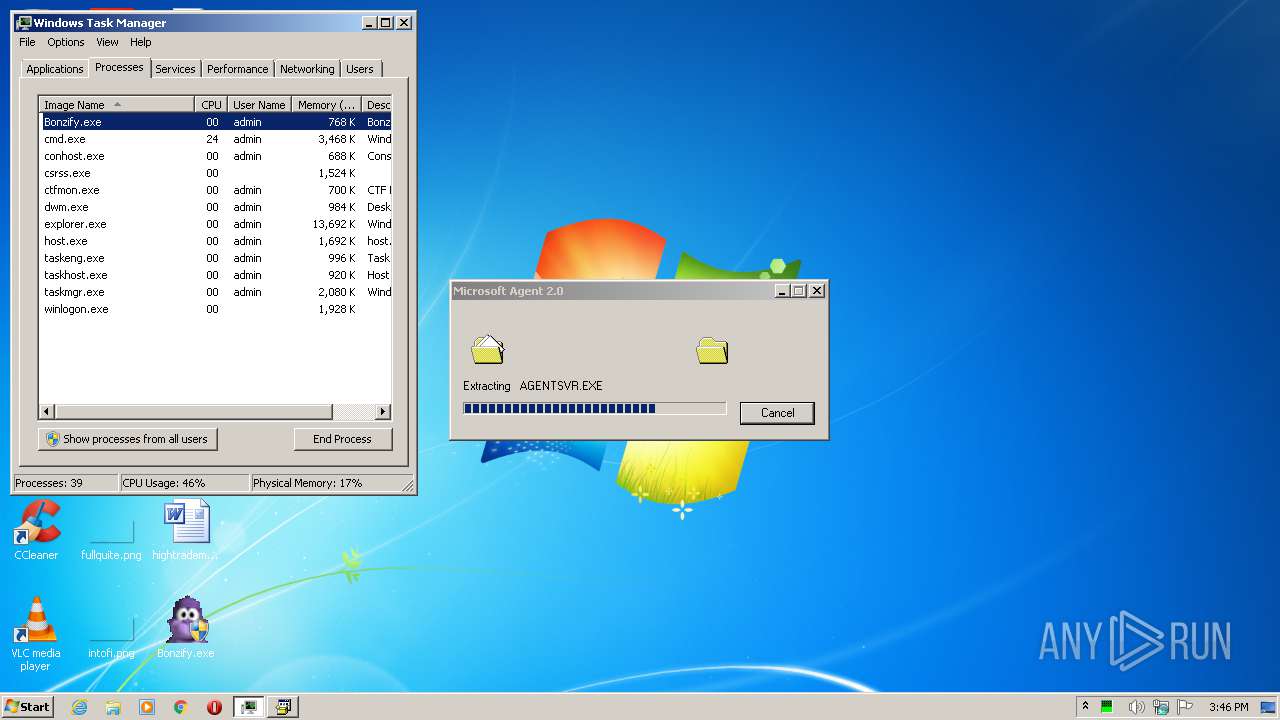This screenshot has height=720, width=1280.
Task: Select the Word document desktop icon
Action: click(x=186, y=531)
